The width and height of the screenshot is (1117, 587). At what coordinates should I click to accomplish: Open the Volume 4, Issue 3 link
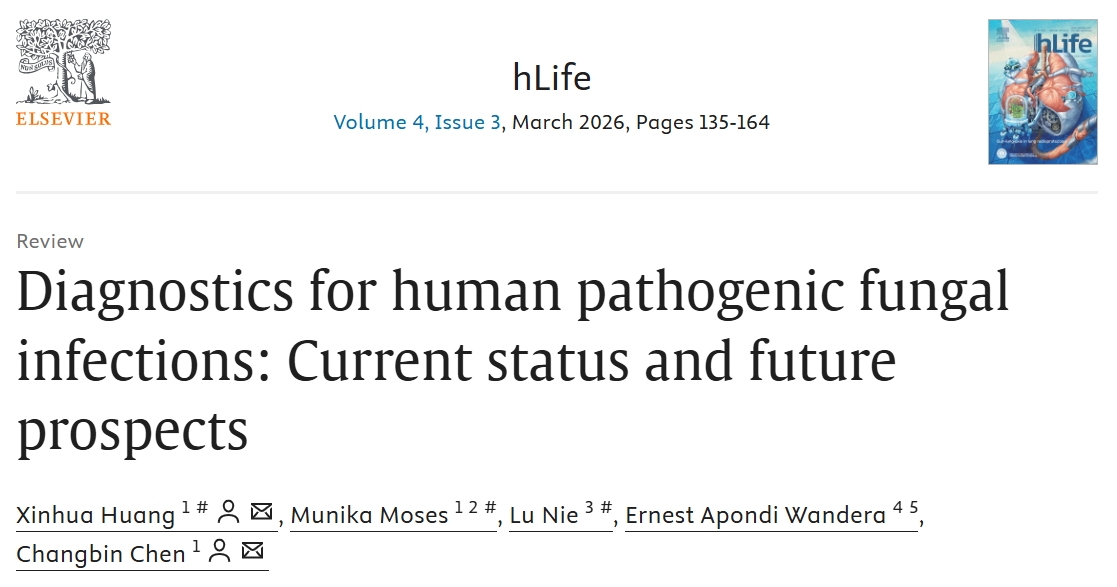pos(417,123)
